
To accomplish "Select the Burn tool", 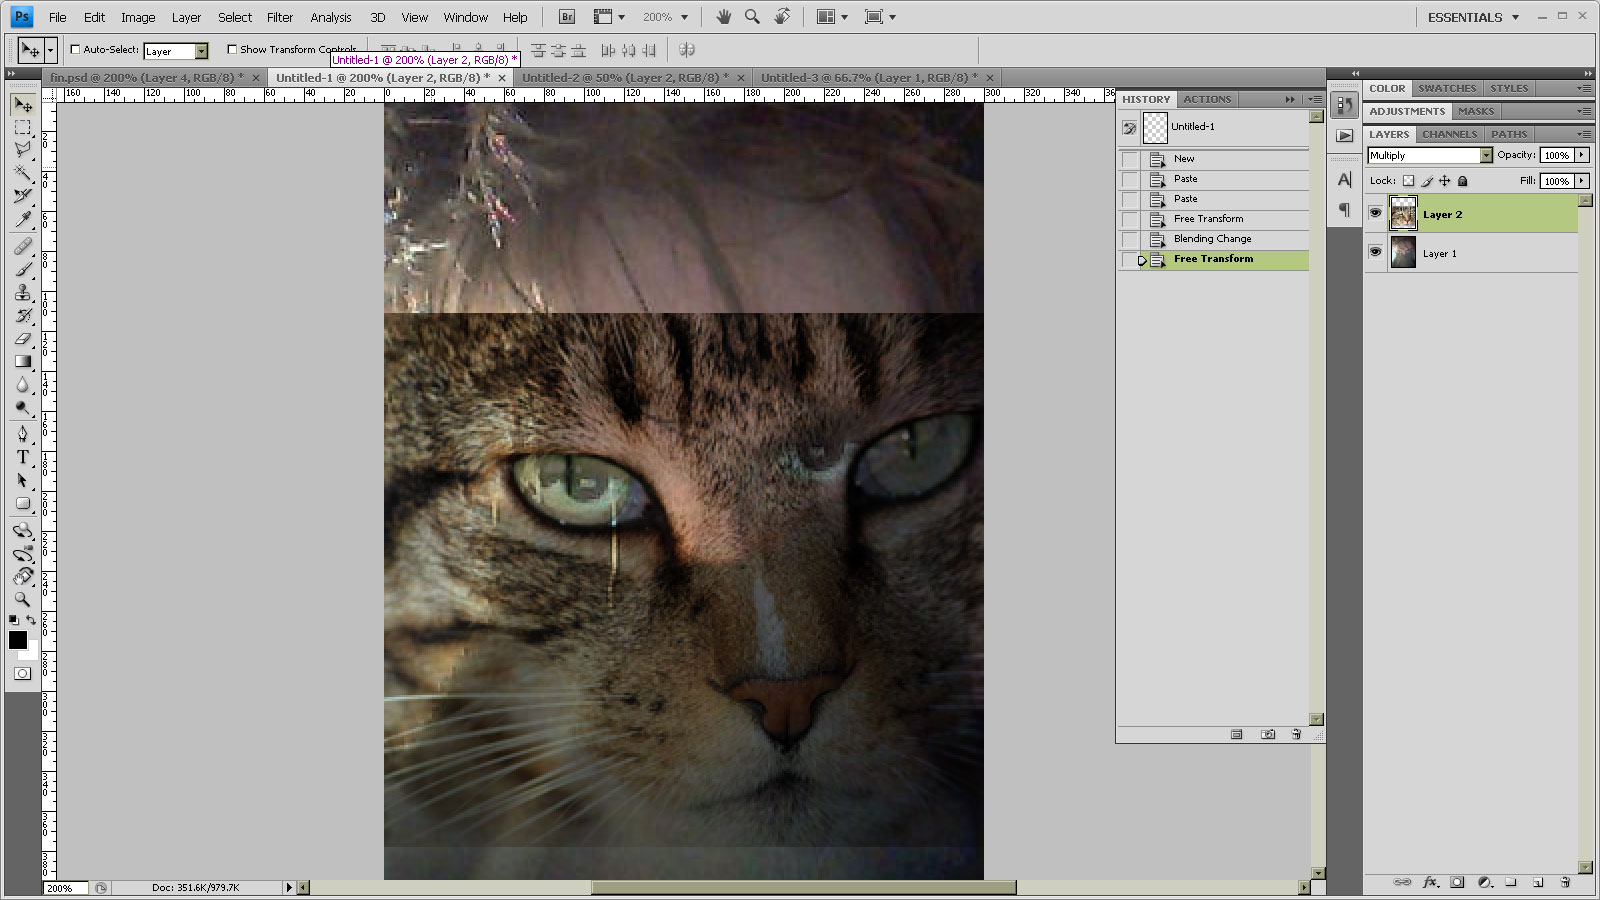I will click(23, 407).
